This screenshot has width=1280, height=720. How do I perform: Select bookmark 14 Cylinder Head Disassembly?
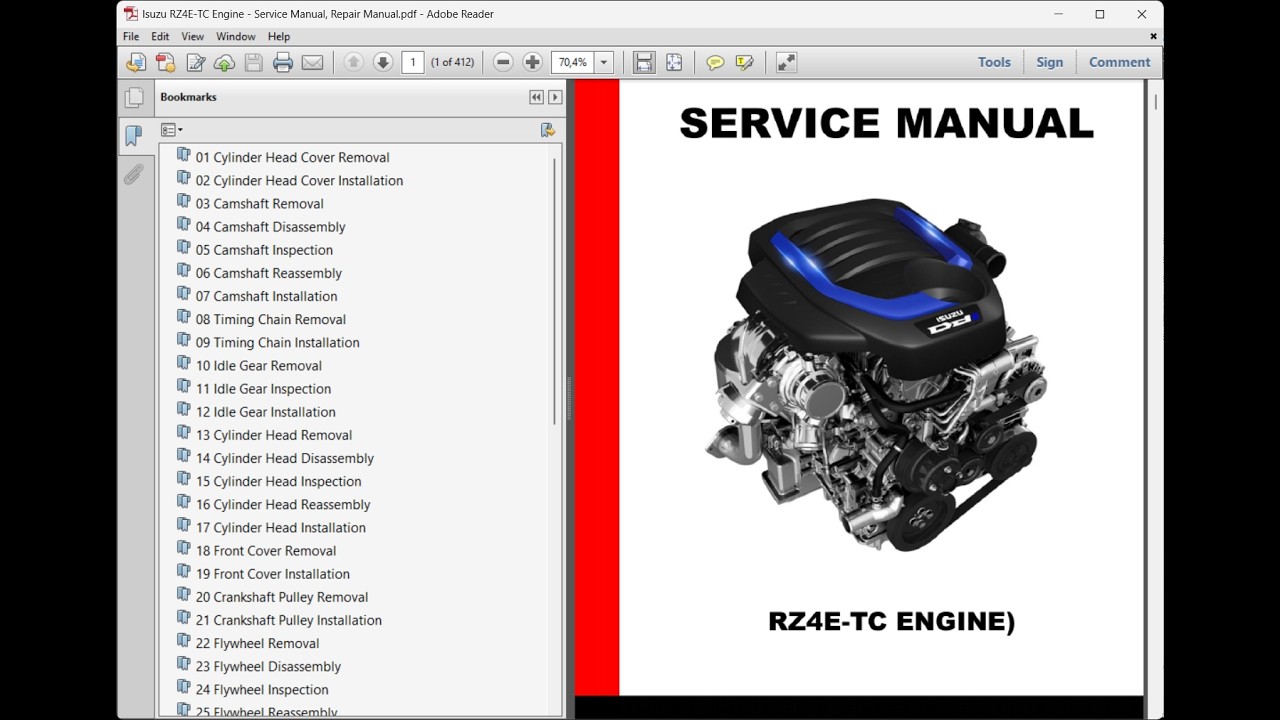click(x=284, y=458)
